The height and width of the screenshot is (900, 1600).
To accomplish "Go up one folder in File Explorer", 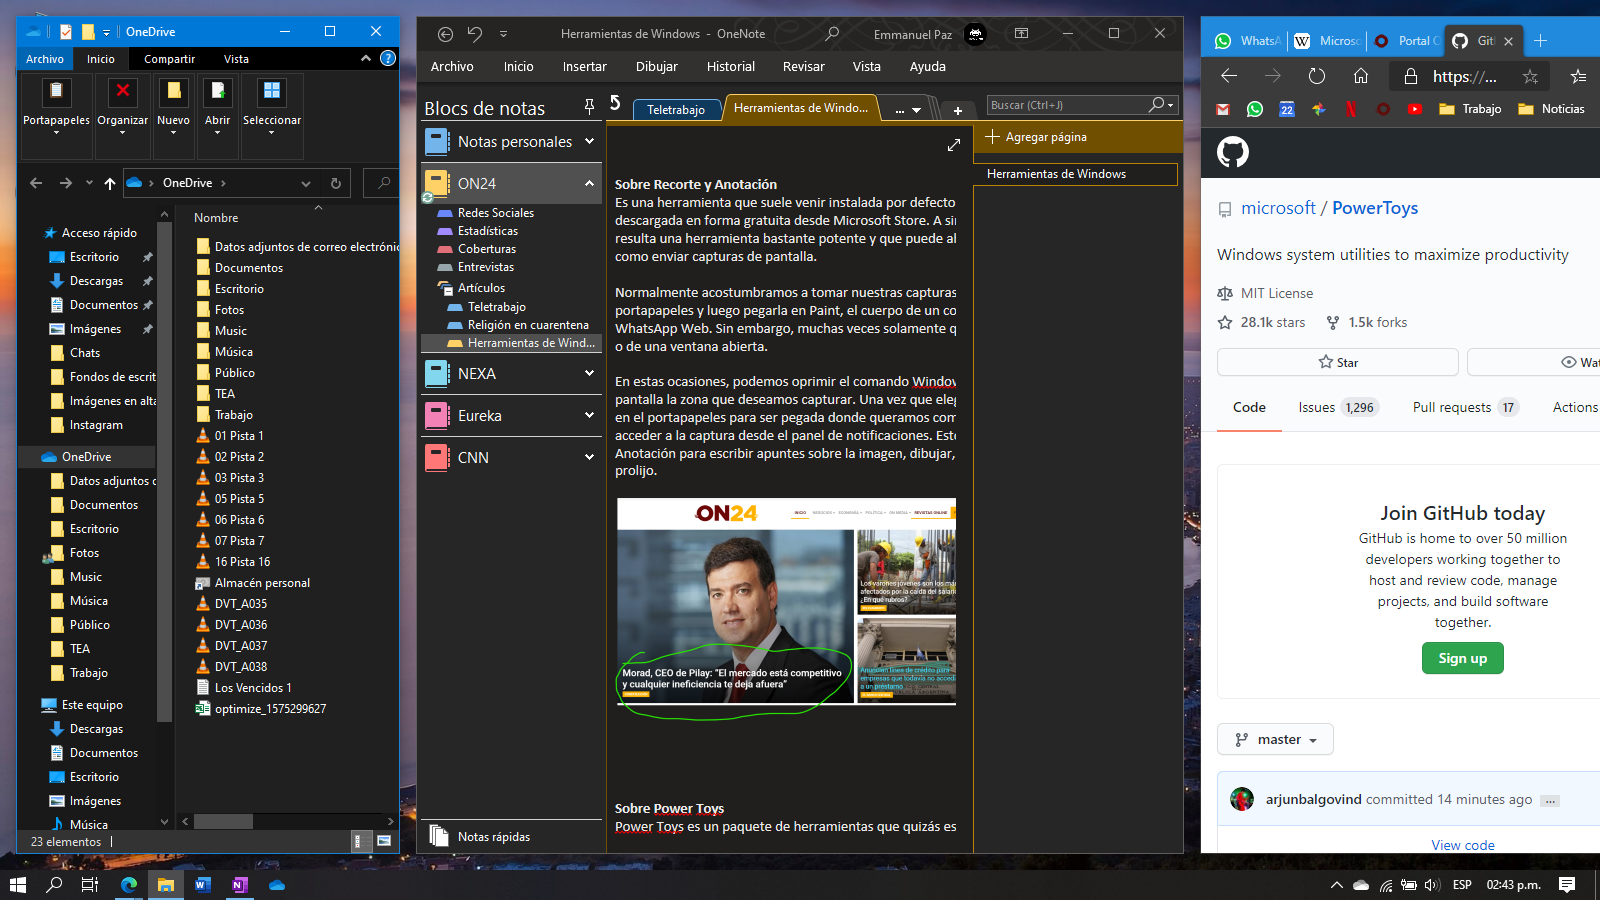I will pos(110,183).
